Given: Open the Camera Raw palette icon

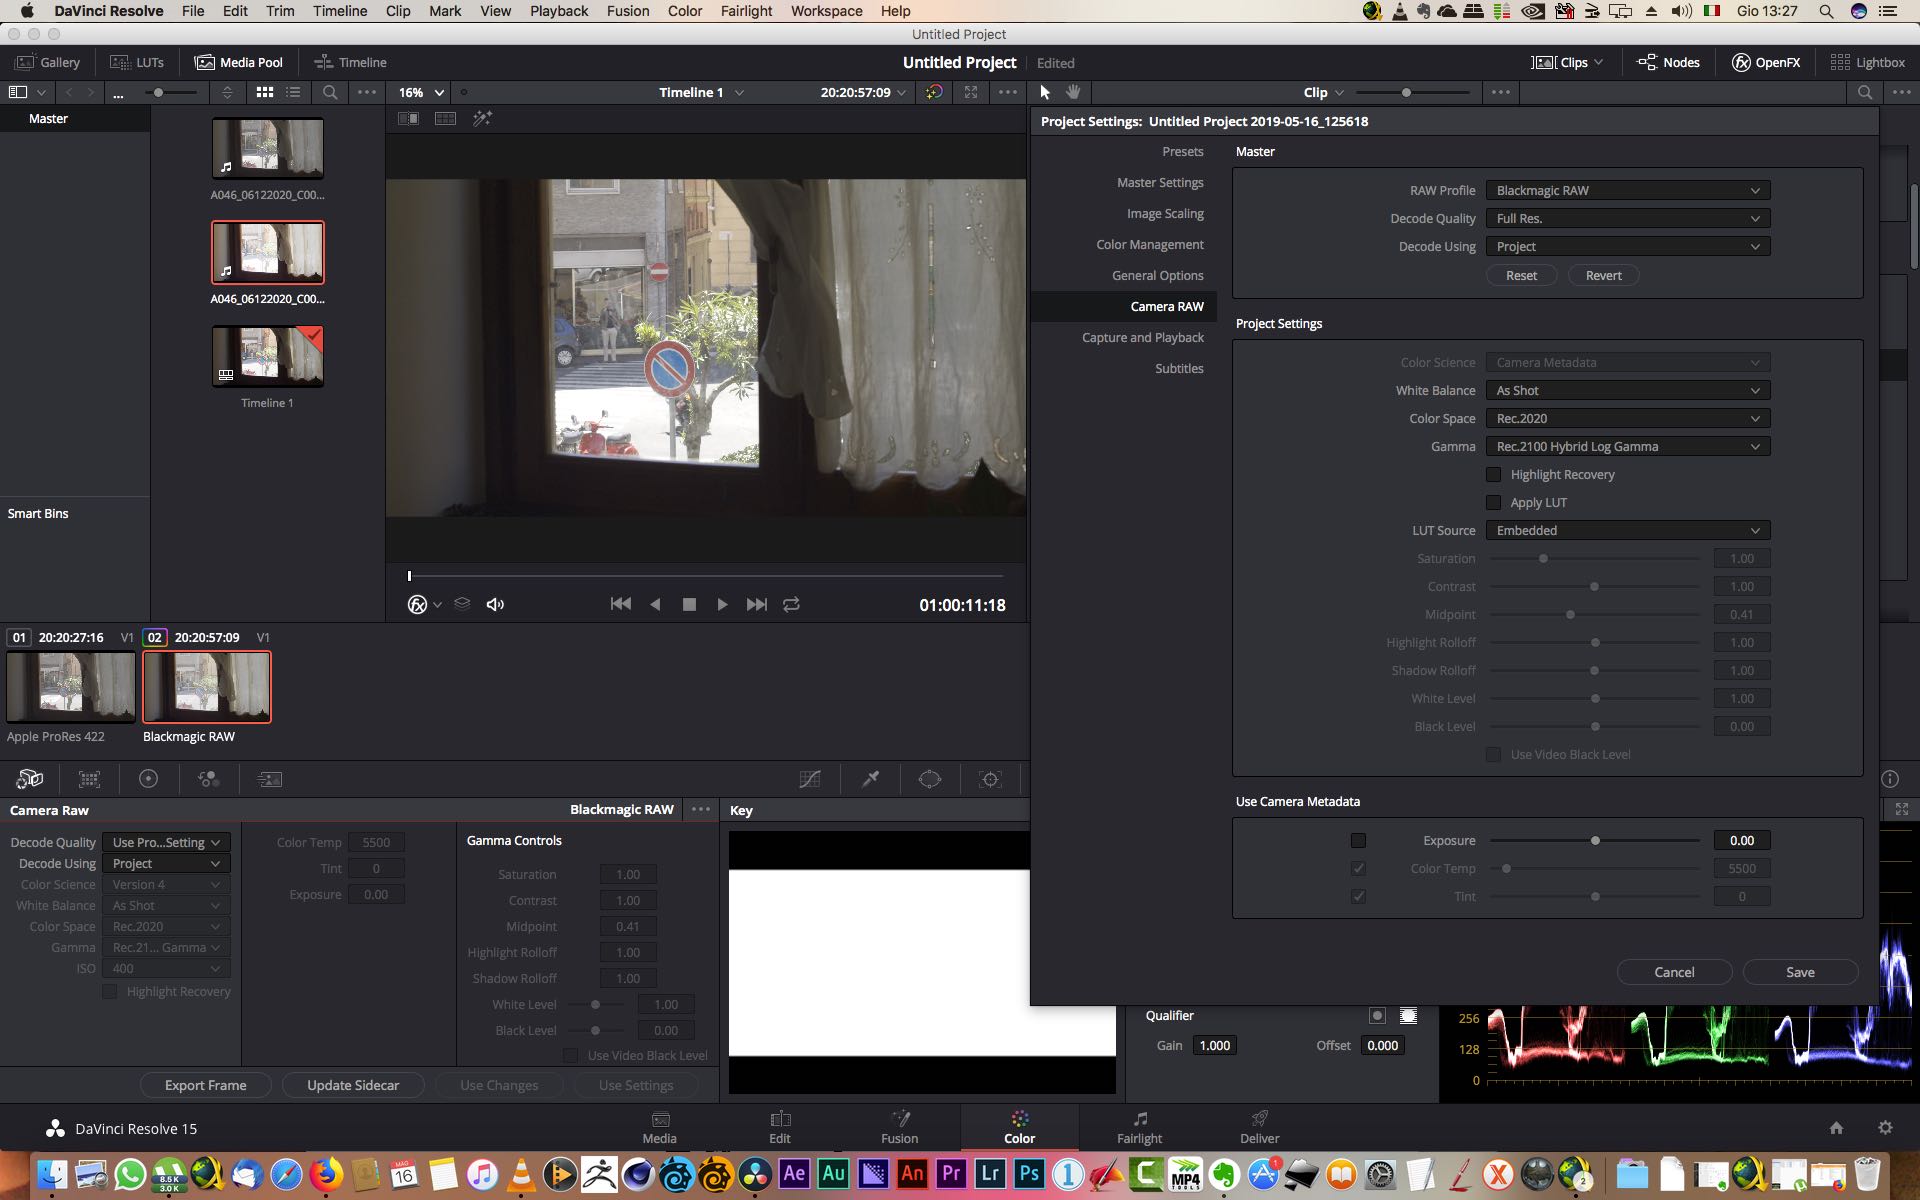Looking at the screenshot, I should point(30,779).
